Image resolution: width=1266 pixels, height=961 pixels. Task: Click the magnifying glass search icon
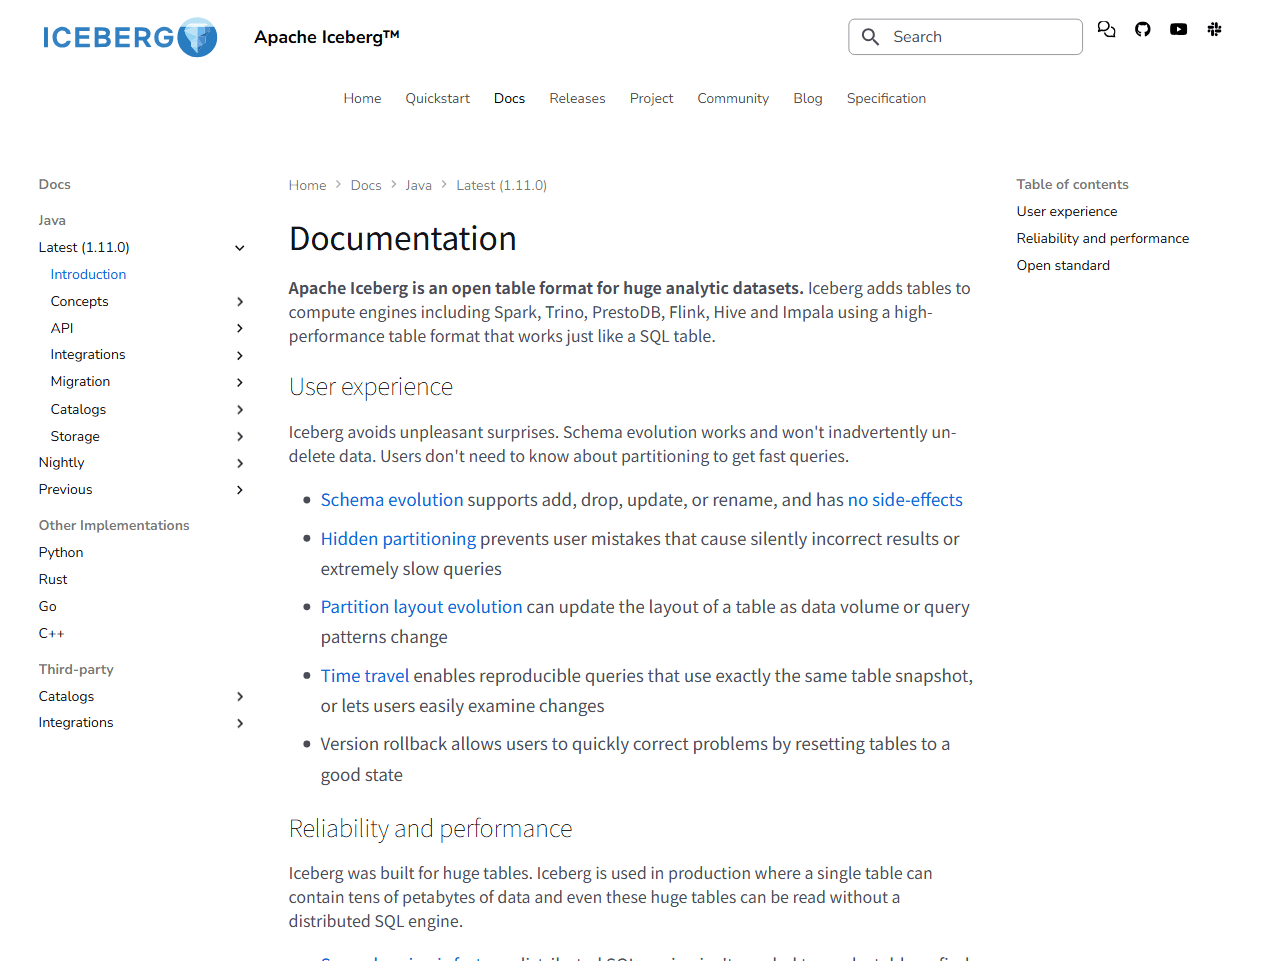(871, 37)
